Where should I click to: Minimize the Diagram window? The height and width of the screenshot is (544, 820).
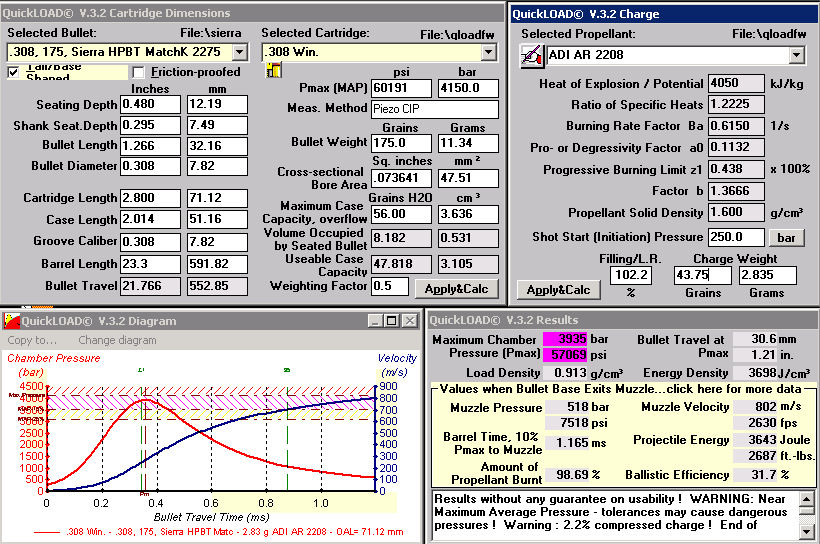pos(374,321)
